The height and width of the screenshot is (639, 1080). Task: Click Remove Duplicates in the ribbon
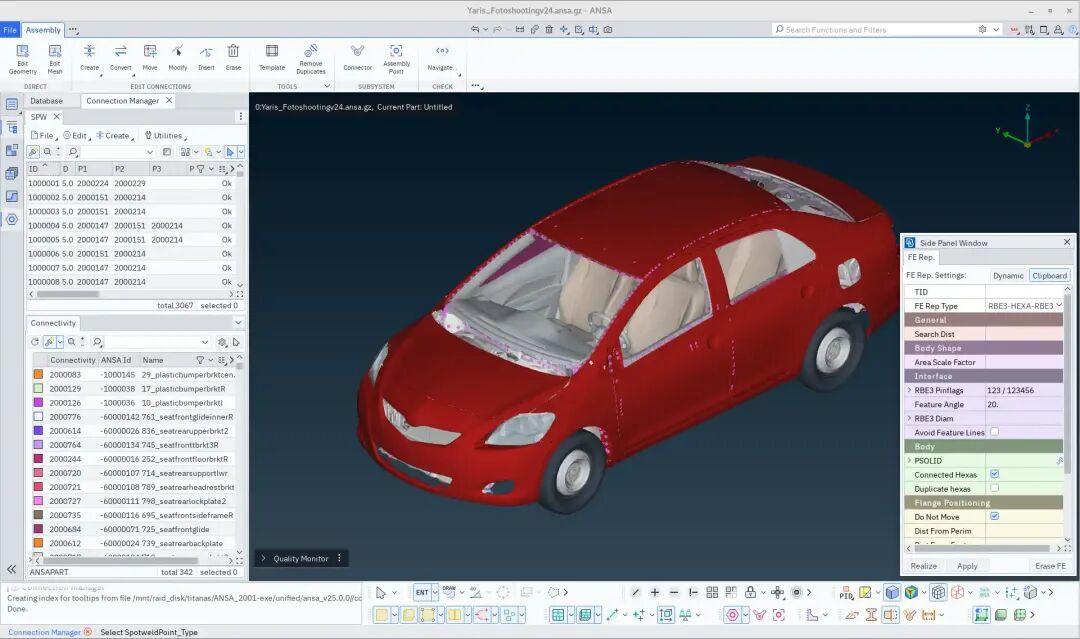[x=311, y=52]
